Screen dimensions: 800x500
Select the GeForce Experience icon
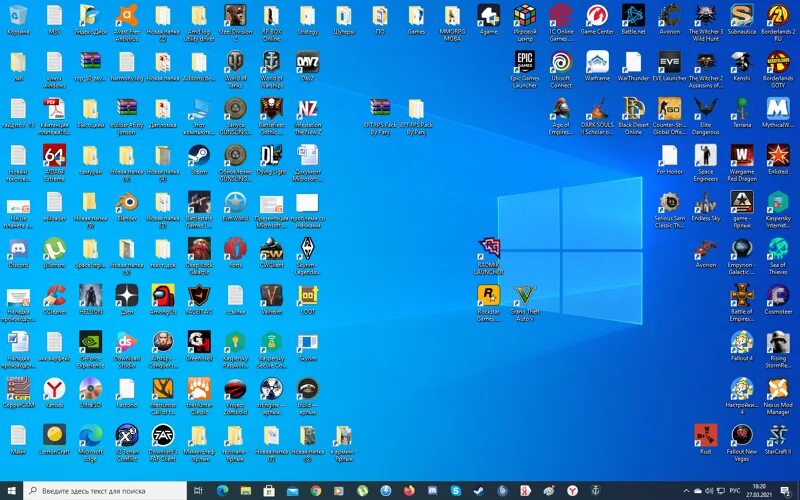pyautogui.click(x=90, y=342)
